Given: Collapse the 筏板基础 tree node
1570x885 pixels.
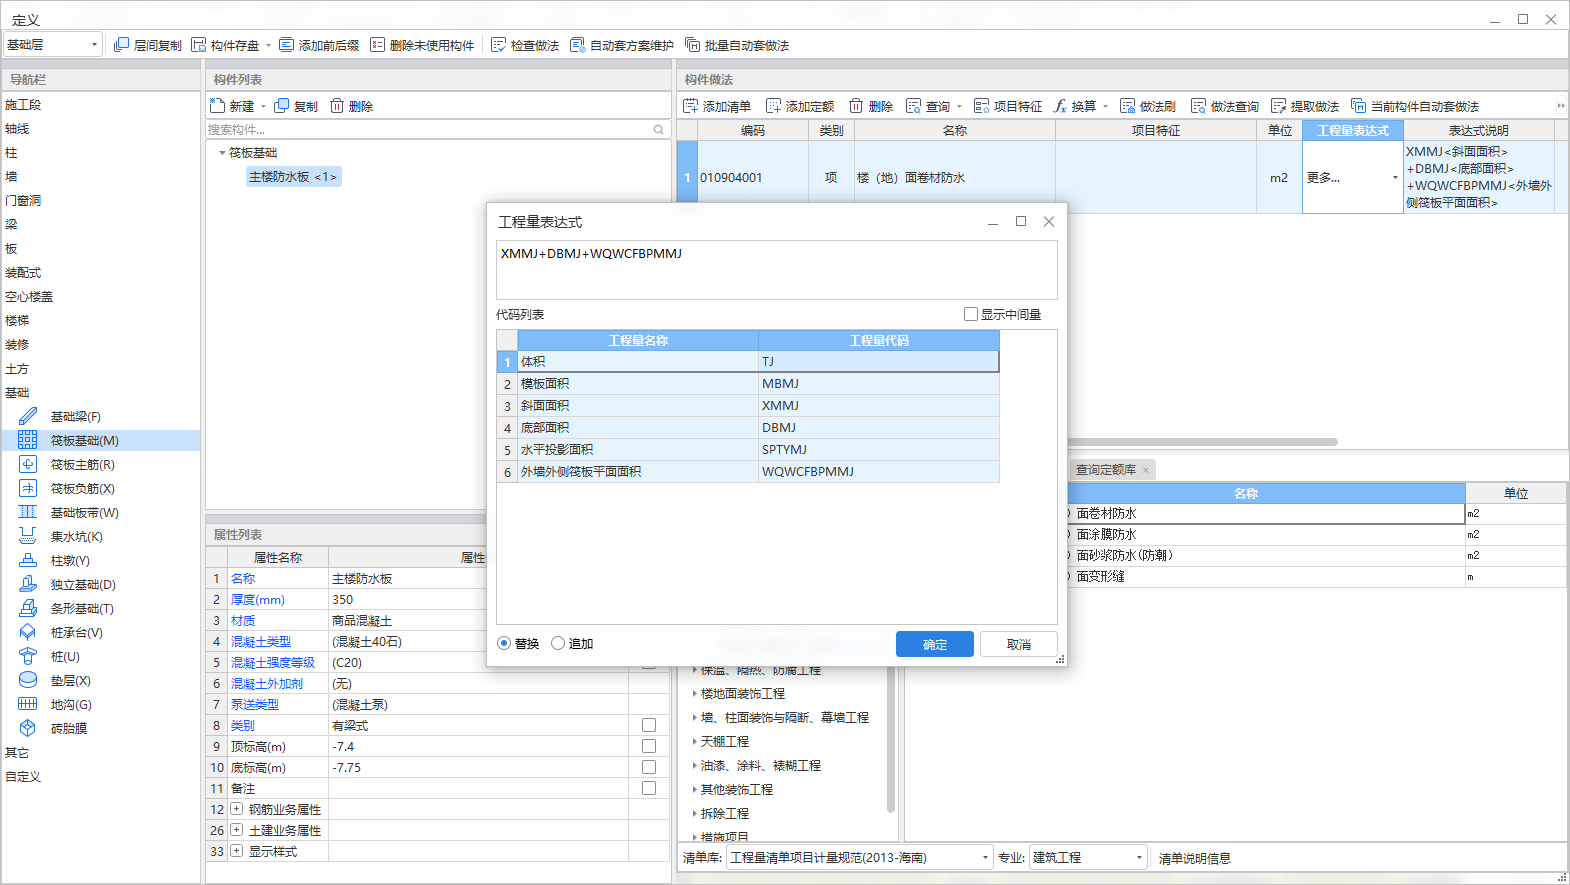Looking at the screenshot, I should click(x=222, y=153).
